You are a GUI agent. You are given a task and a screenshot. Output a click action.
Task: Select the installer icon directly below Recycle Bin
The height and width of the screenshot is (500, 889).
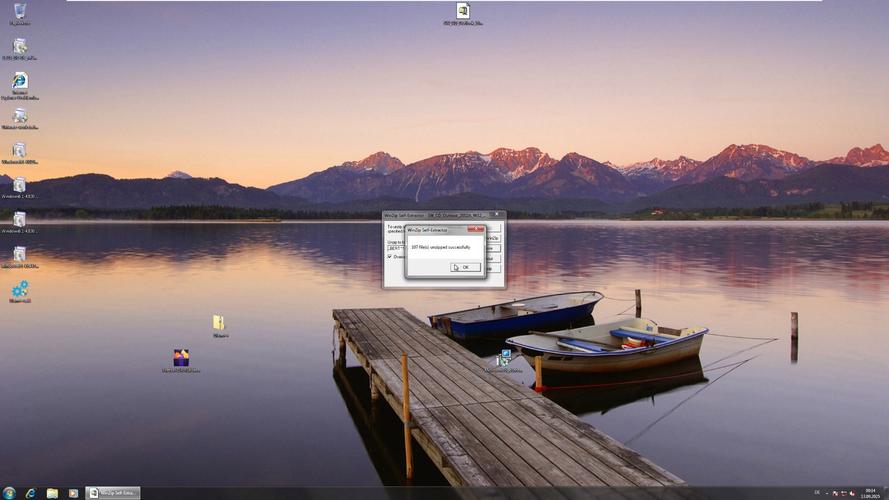[x=20, y=49]
